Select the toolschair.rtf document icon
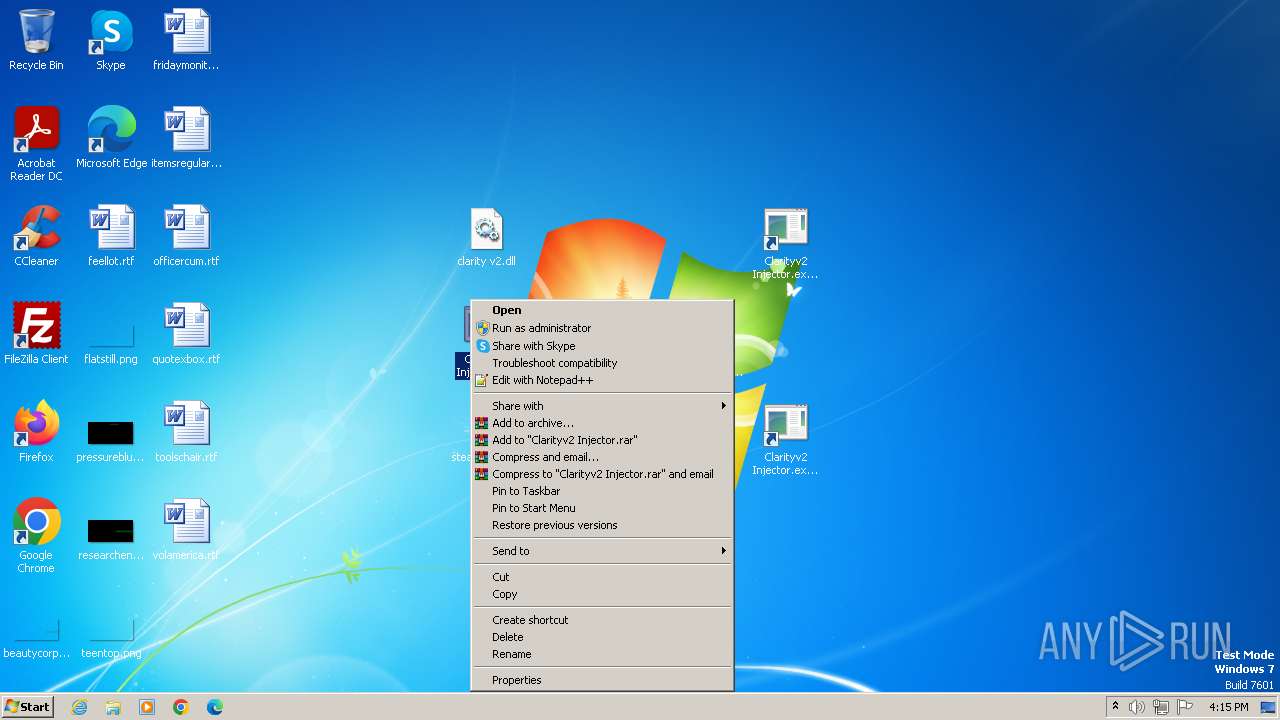The image size is (1280, 720). point(186,432)
